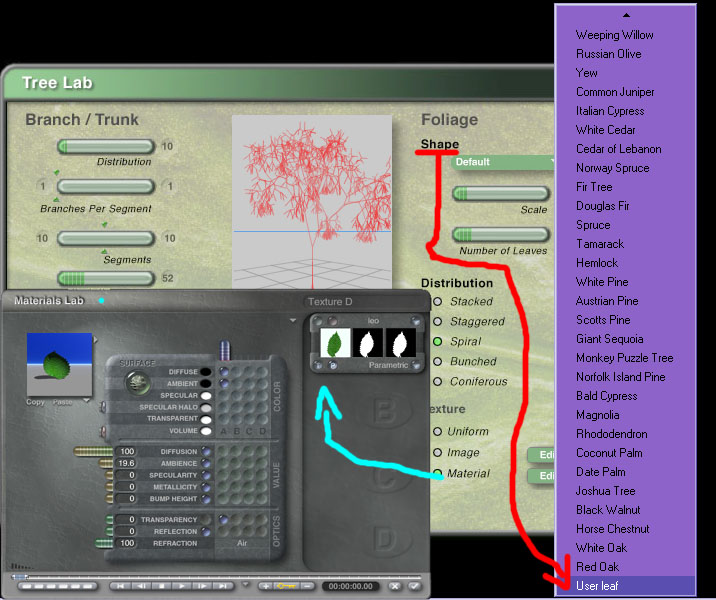Click the branch Distribution slider
Screen dimensions: 716x600
(106, 147)
